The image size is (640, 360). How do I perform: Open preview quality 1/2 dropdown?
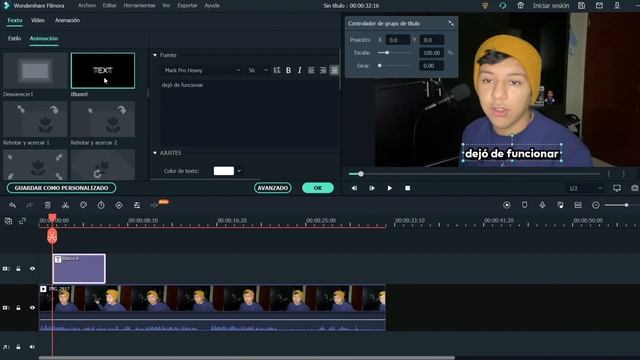[586, 188]
